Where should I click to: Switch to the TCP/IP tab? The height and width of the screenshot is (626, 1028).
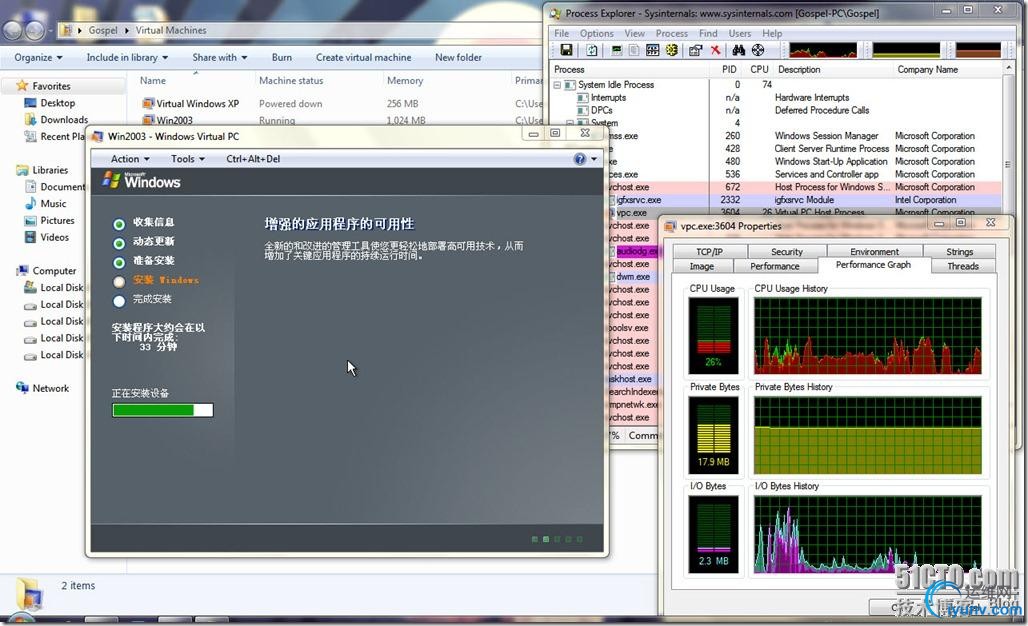tap(709, 252)
